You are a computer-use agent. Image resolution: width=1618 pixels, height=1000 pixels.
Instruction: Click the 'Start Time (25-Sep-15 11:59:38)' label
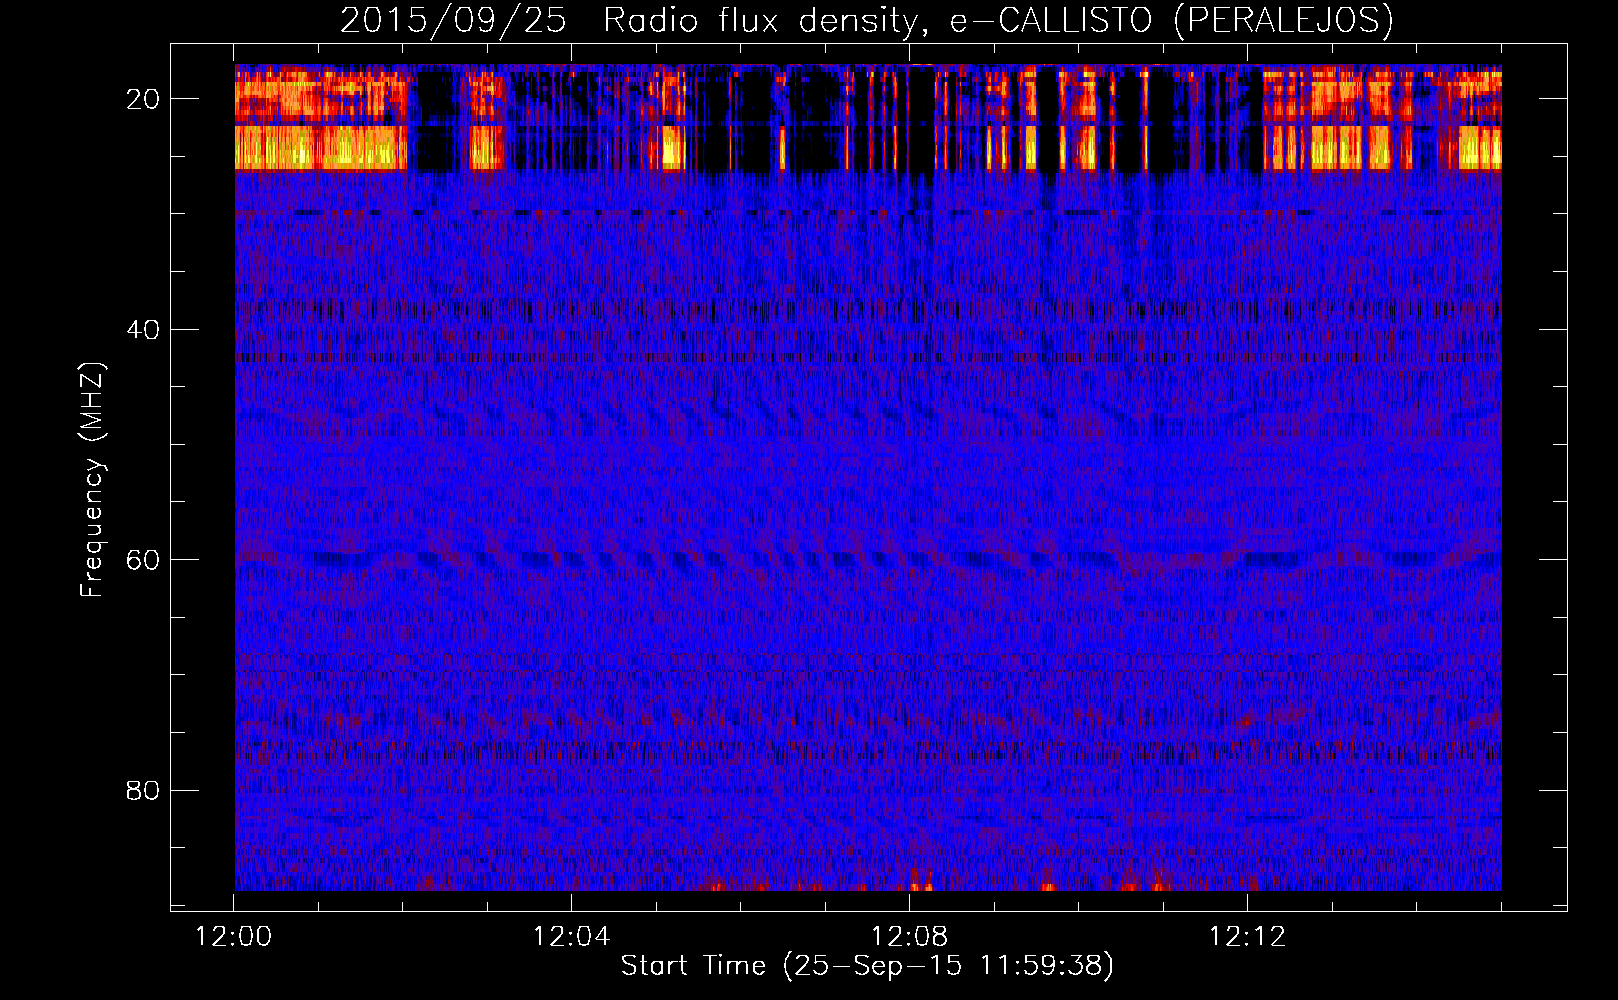(867, 966)
